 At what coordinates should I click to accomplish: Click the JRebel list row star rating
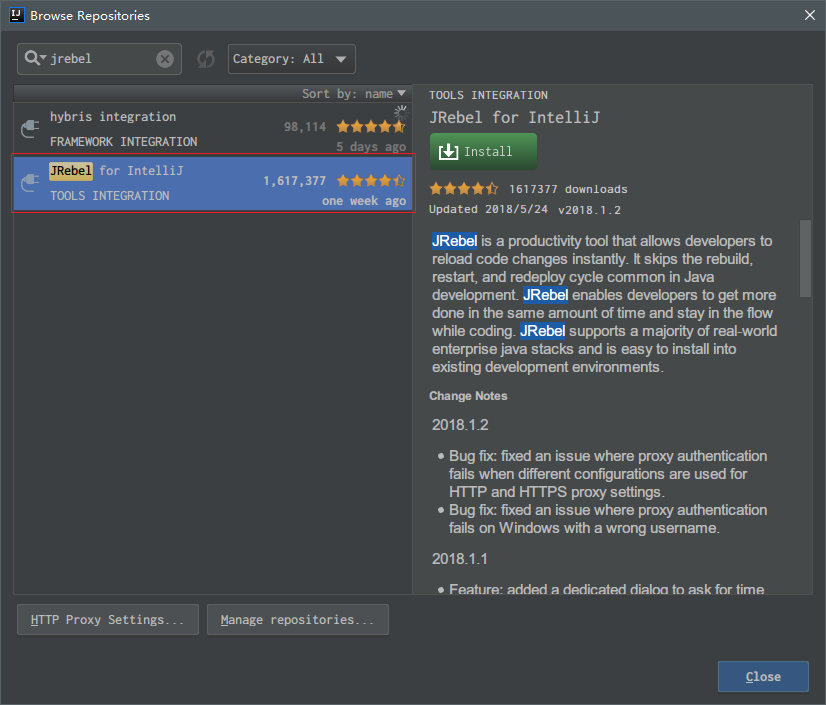click(x=371, y=181)
